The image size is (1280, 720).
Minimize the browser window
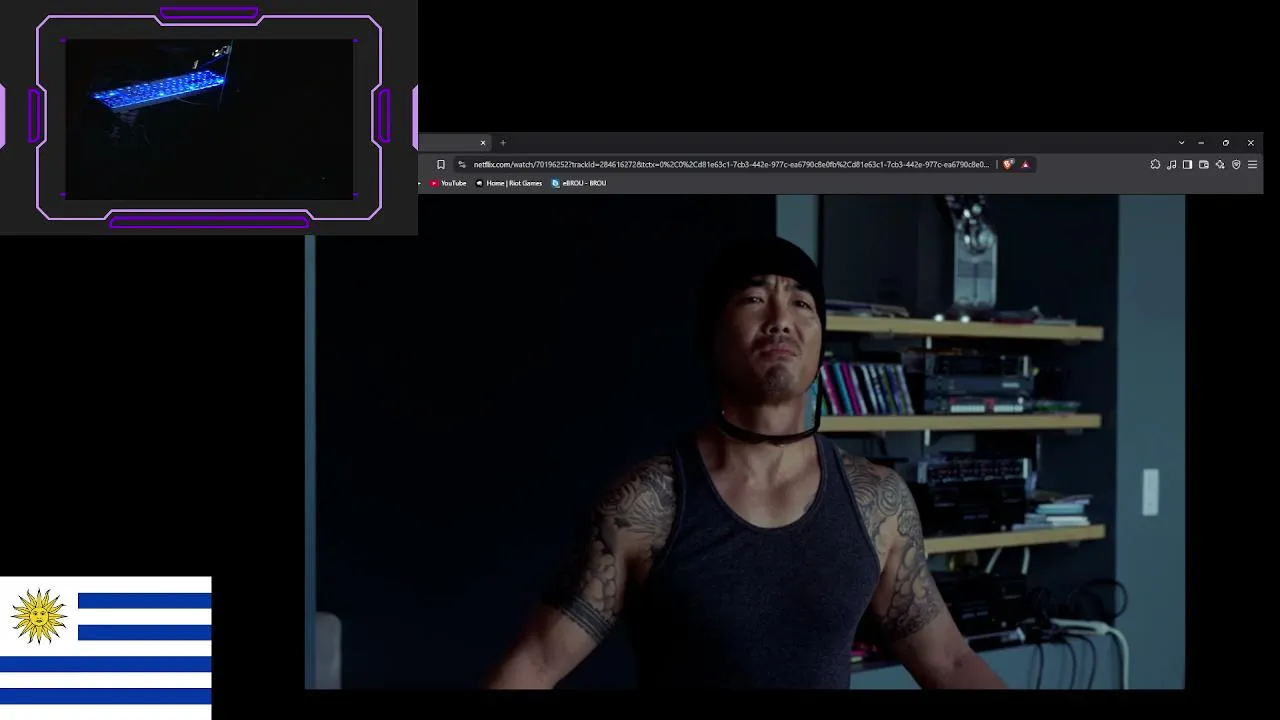coord(1201,143)
